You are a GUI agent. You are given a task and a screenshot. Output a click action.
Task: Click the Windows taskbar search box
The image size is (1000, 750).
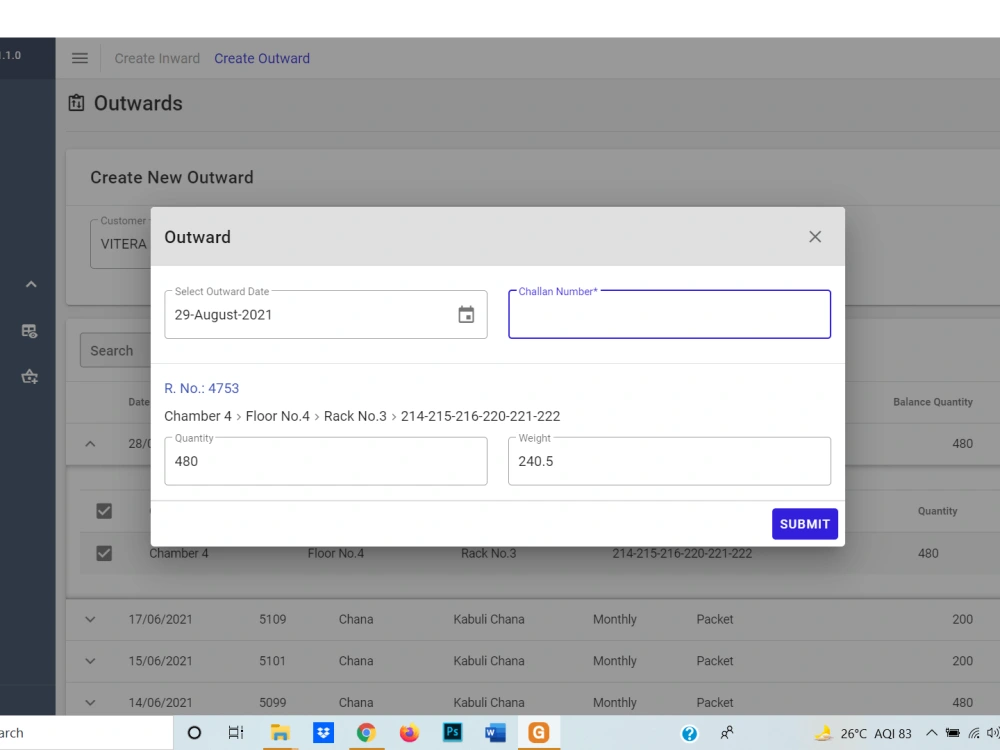[86, 733]
